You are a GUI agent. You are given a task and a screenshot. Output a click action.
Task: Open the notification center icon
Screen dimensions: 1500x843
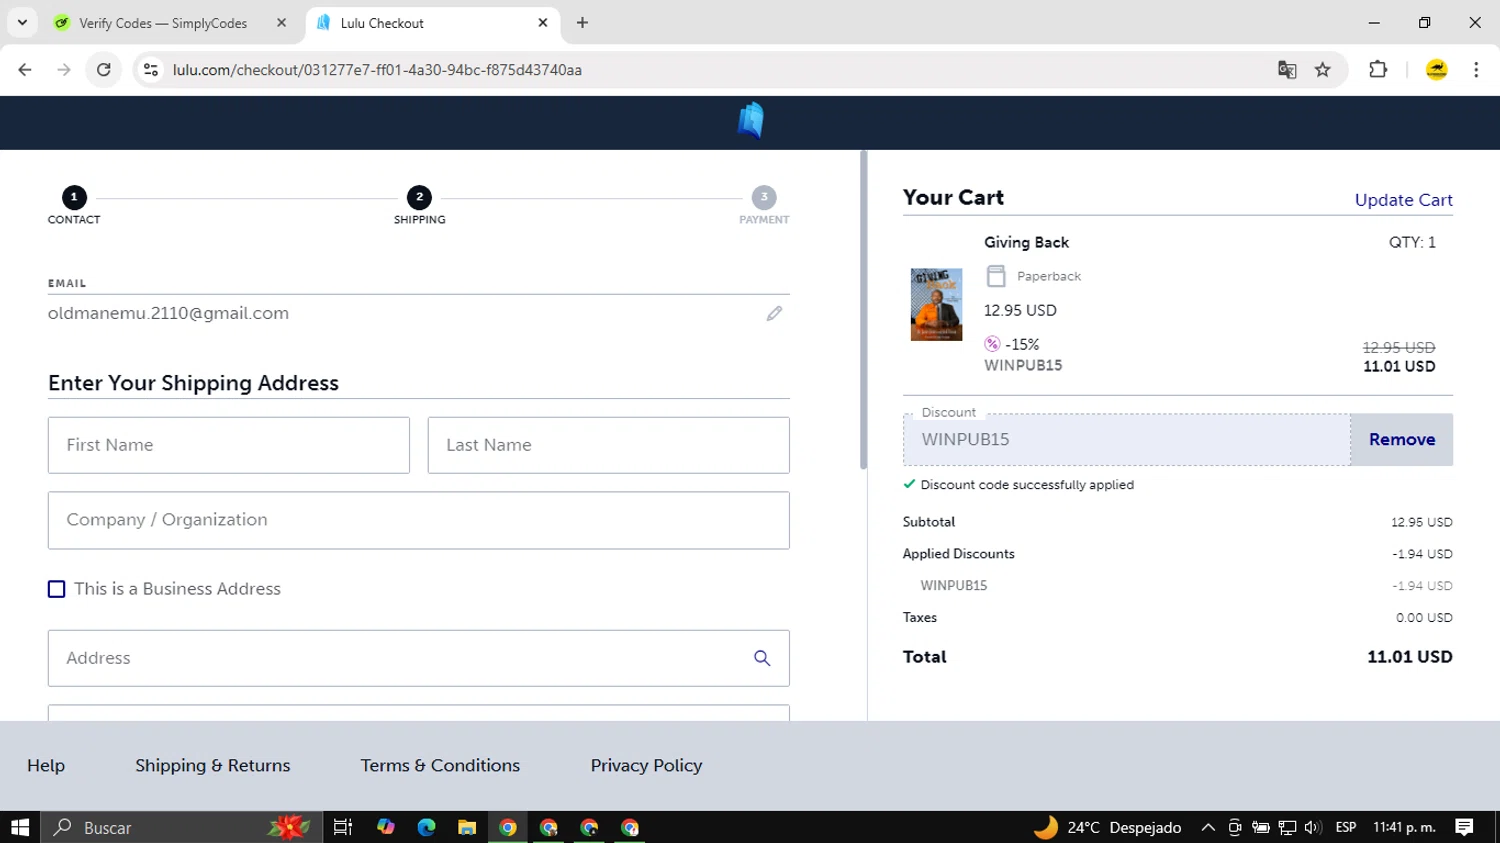point(1465,828)
